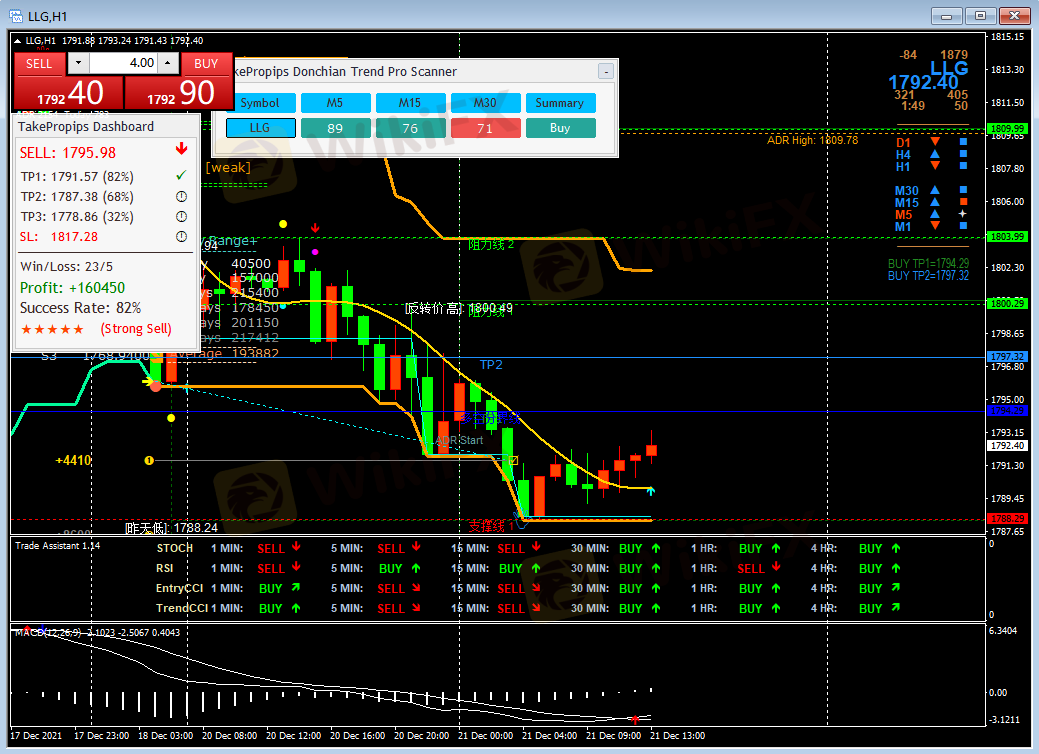Click the clock icon next to SL
Viewport: 1039px width, 754px height.
(181, 237)
